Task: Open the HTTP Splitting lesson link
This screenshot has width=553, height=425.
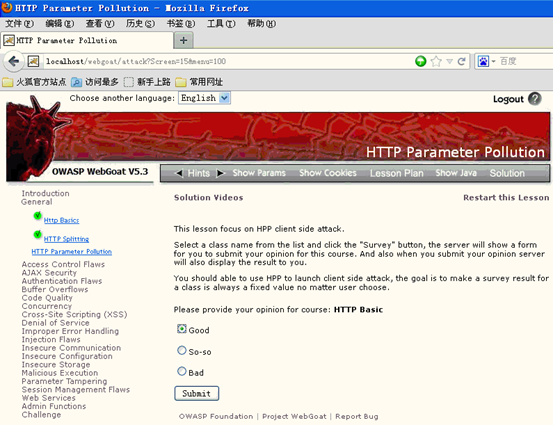Action: coord(66,239)
